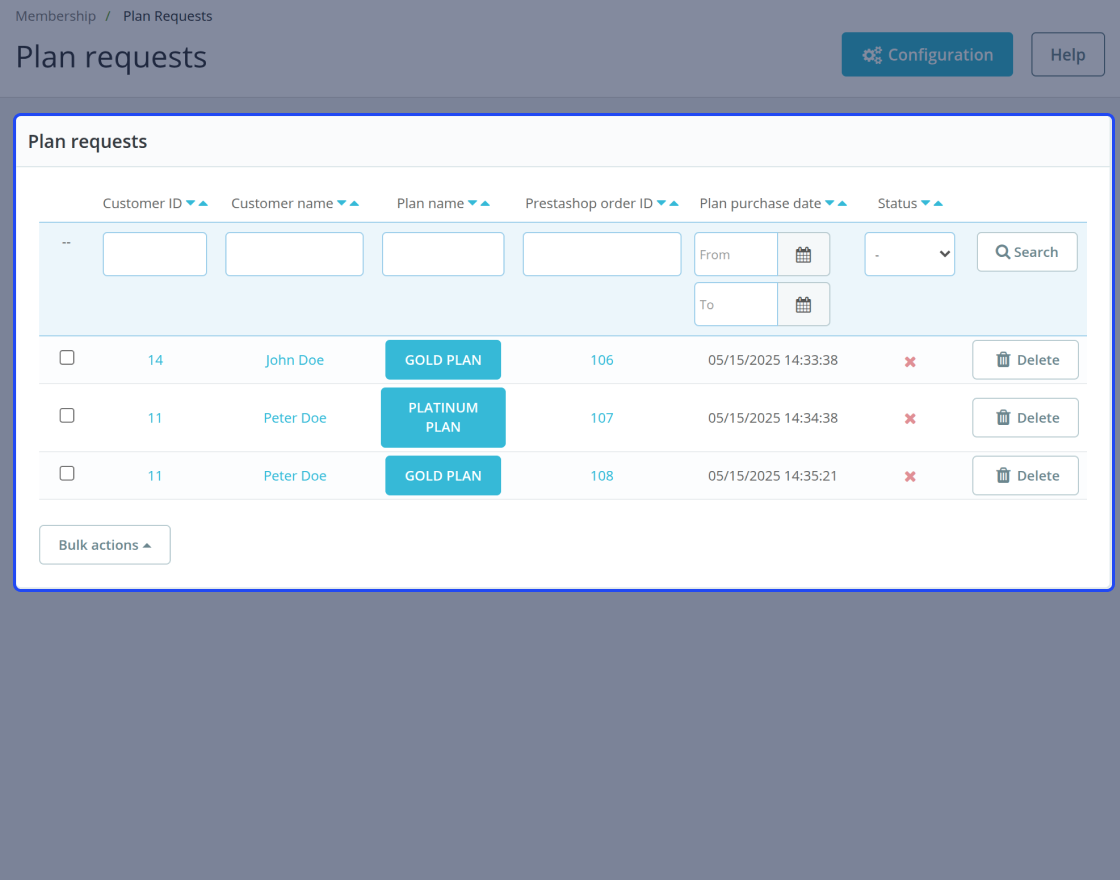Open calendar for To date
The width and height of the screenshot is (1120, 880).
tap(804, 304)
